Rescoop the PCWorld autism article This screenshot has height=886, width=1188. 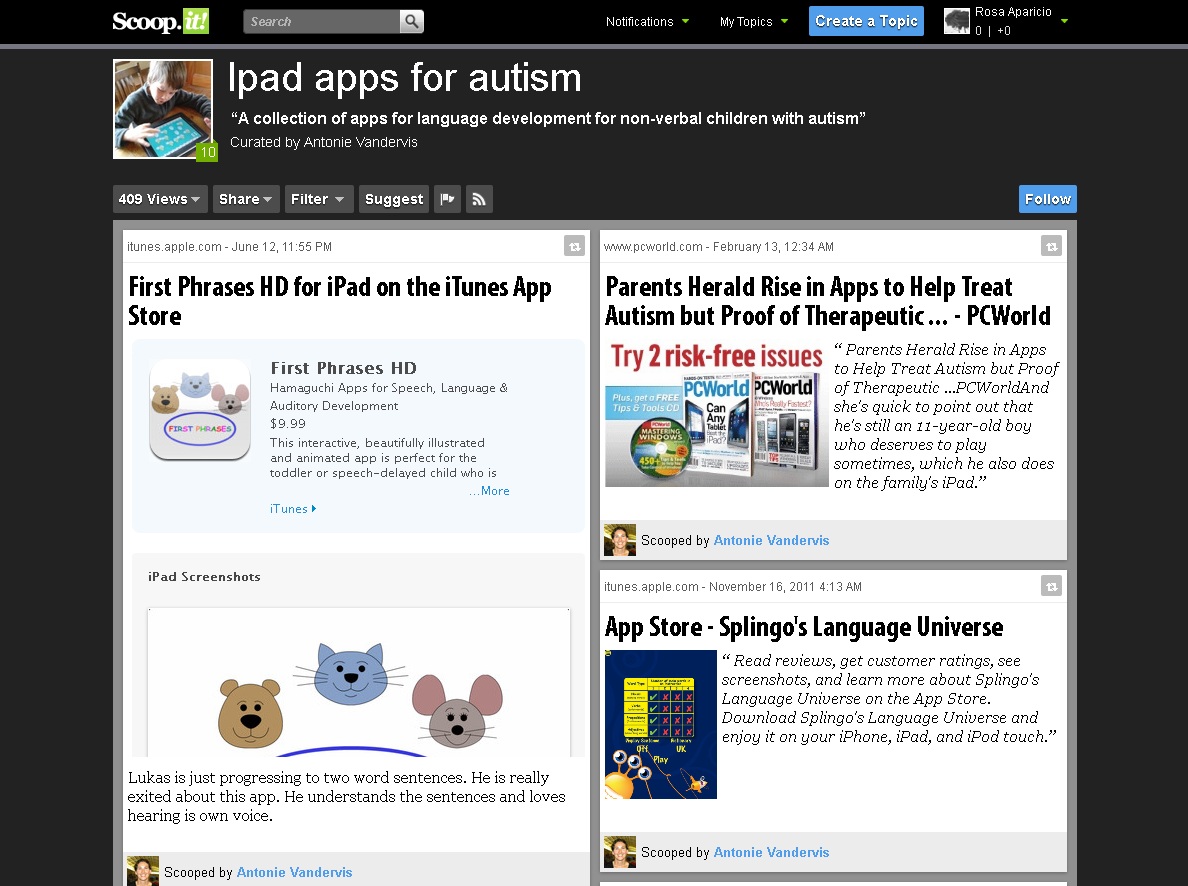1051,245
